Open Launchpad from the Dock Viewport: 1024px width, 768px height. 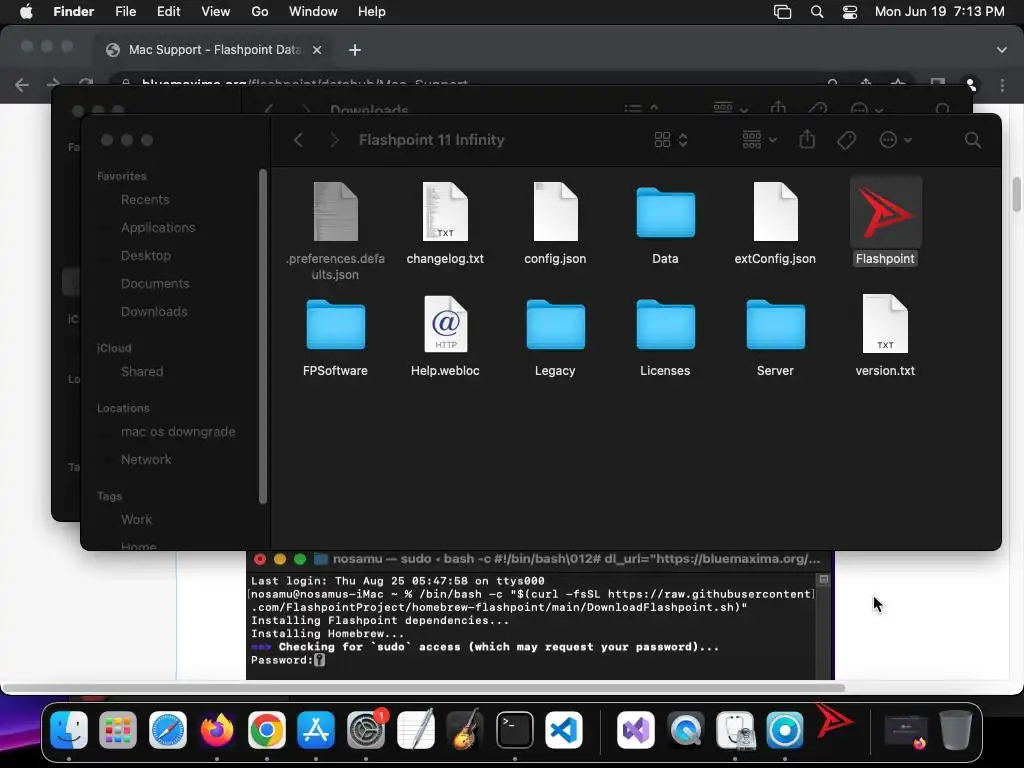coord(118,729)
